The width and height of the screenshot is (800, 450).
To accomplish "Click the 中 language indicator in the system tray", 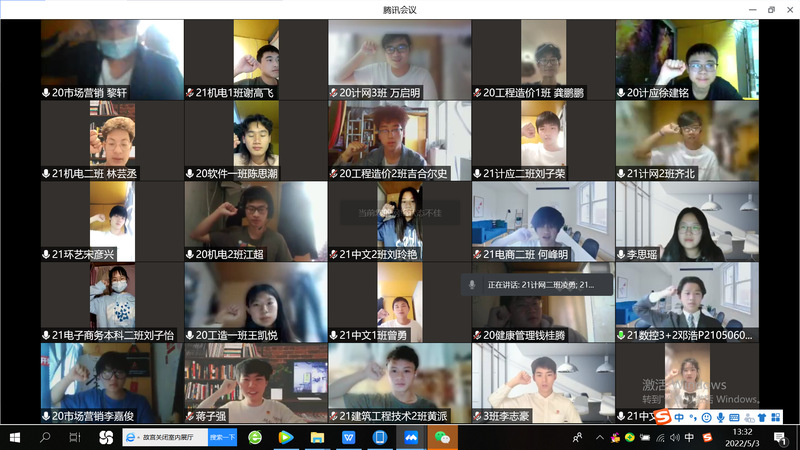I will [x=687, y=437].
